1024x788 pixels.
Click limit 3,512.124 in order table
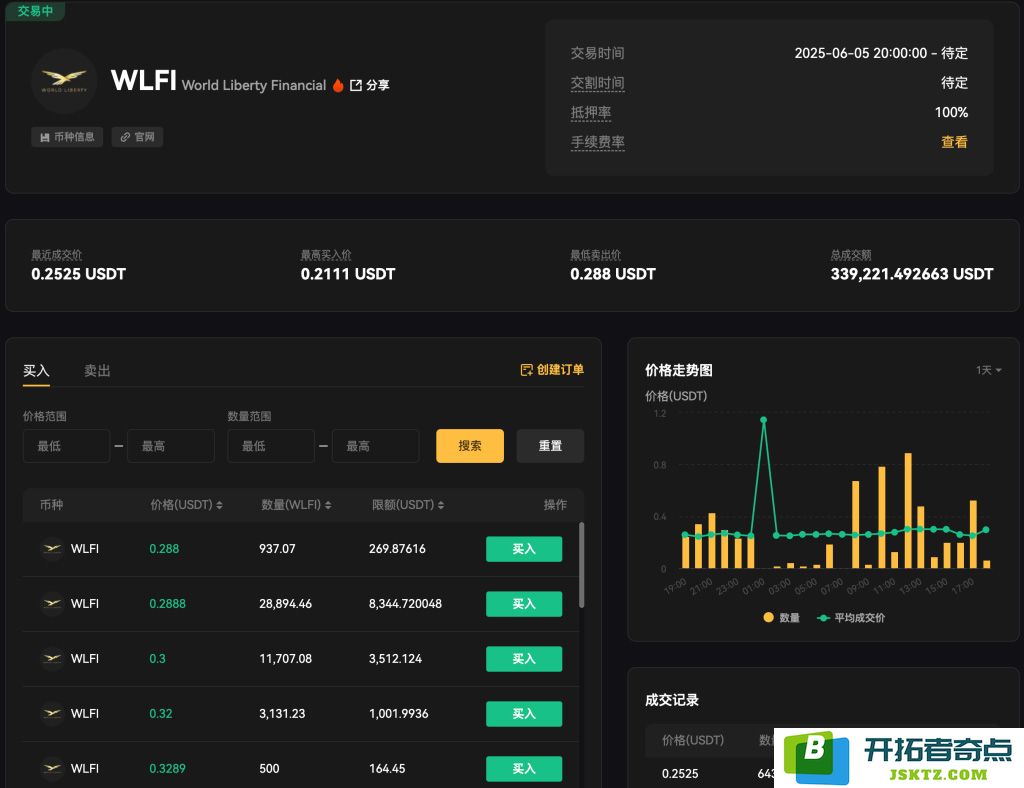click(395, 659)
